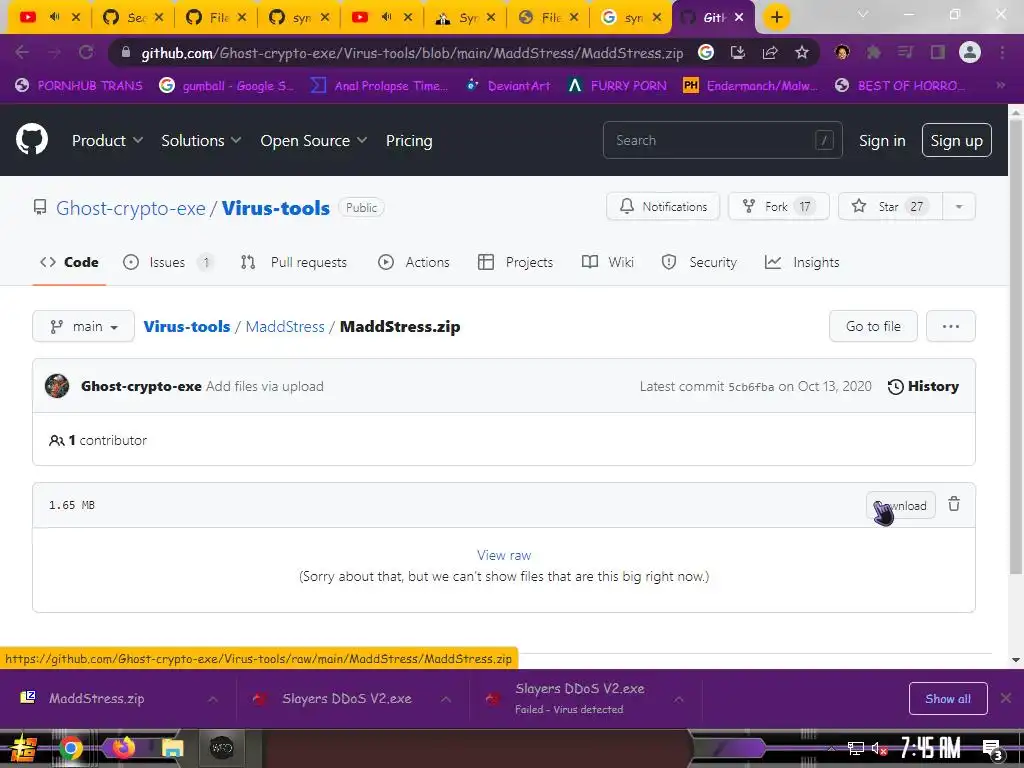Screen dimensions: 1024x768
Task: Expand the main branch selector
Action: [84, 326]
